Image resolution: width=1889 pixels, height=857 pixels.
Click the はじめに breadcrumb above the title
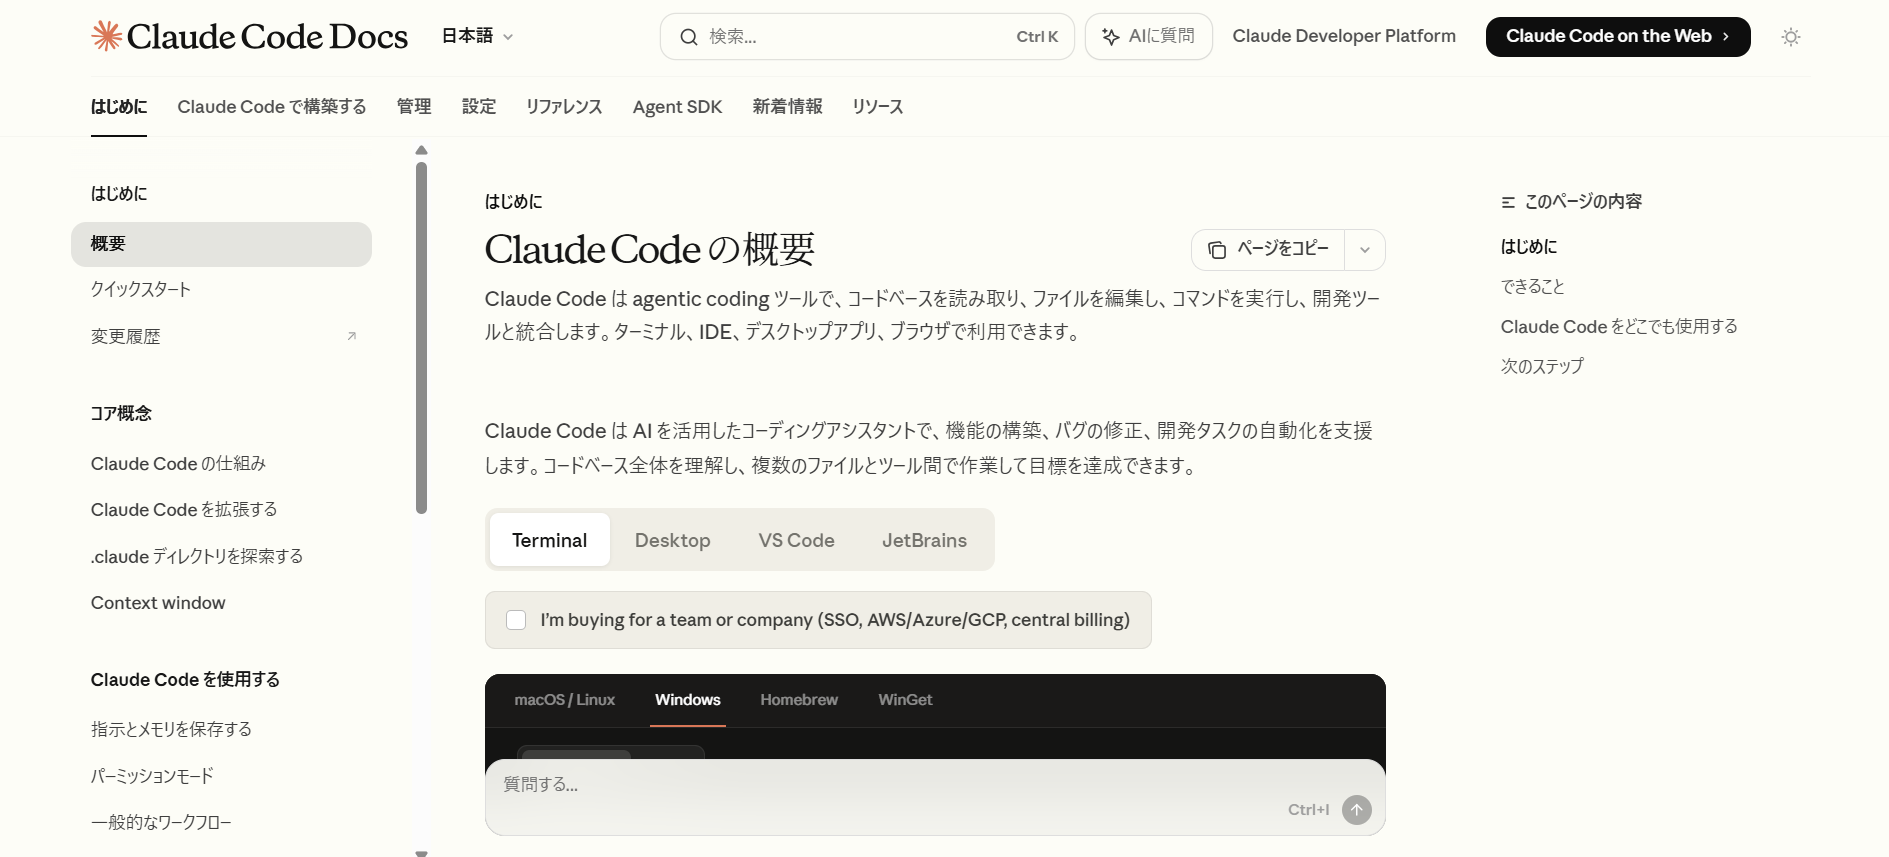(514, 202)
